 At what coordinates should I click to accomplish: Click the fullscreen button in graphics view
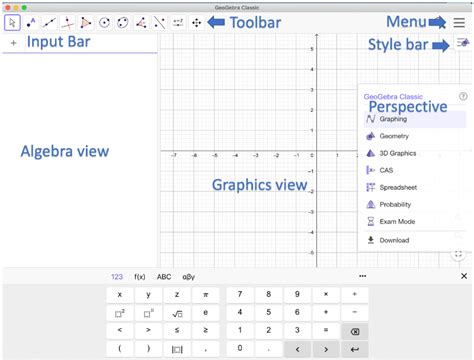point(458,255)
